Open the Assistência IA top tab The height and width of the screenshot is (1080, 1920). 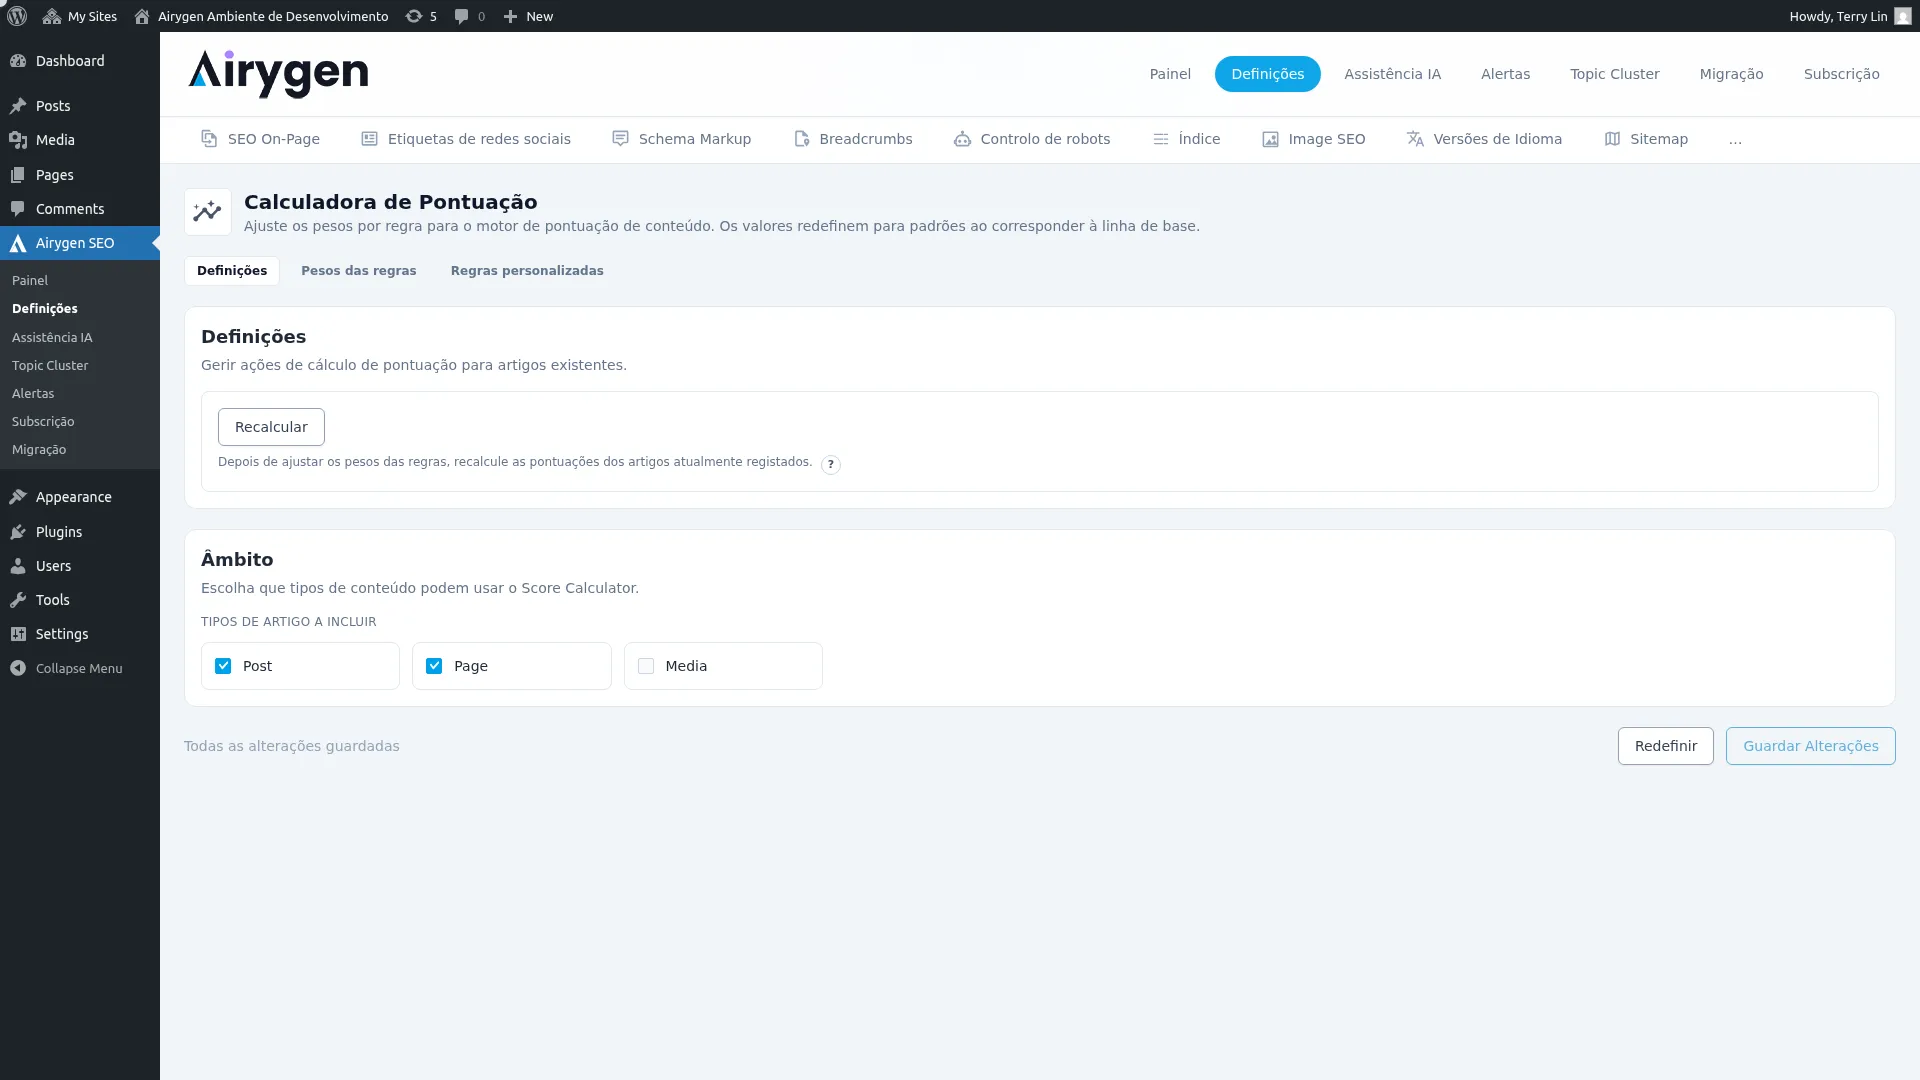[x=1392, y=74]
